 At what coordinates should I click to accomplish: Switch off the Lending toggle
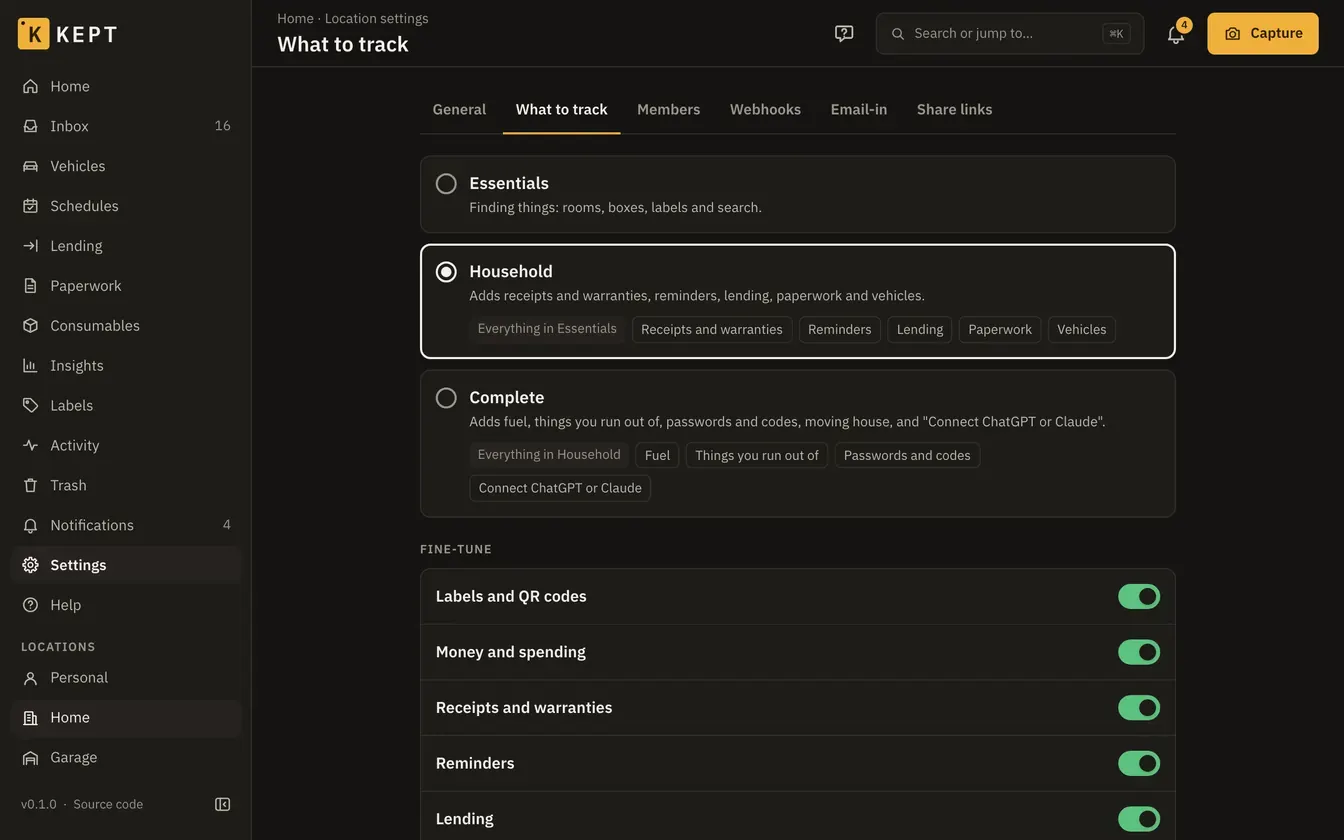pyautogui.click(x=1139, y=819)
